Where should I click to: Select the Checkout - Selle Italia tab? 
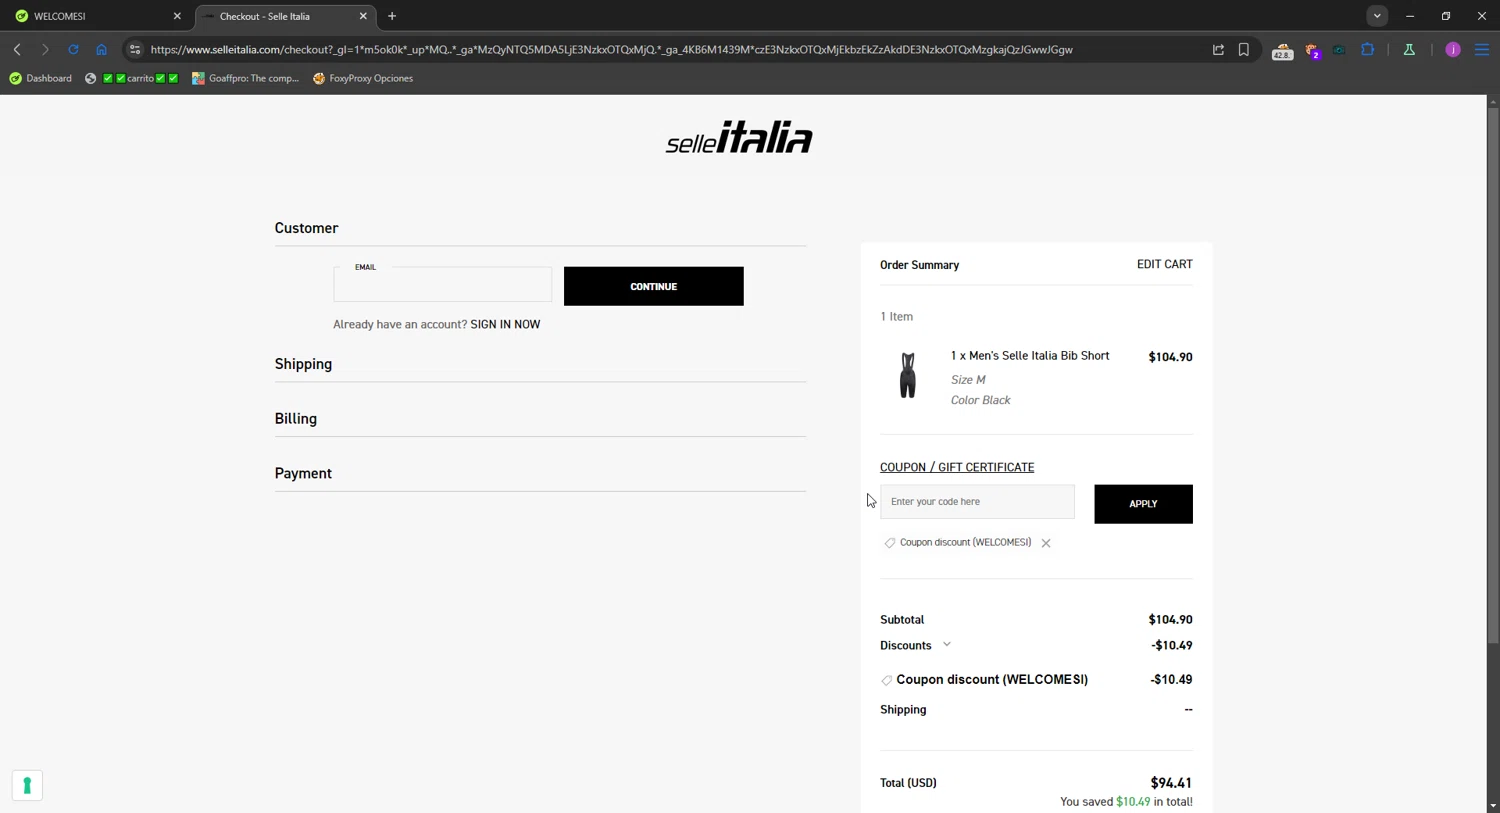coord(285,16)
